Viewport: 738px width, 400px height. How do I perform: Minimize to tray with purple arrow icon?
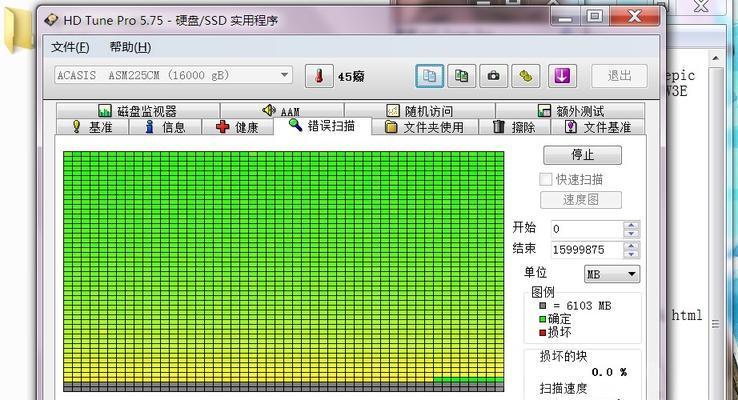click(x=562, y=76)
